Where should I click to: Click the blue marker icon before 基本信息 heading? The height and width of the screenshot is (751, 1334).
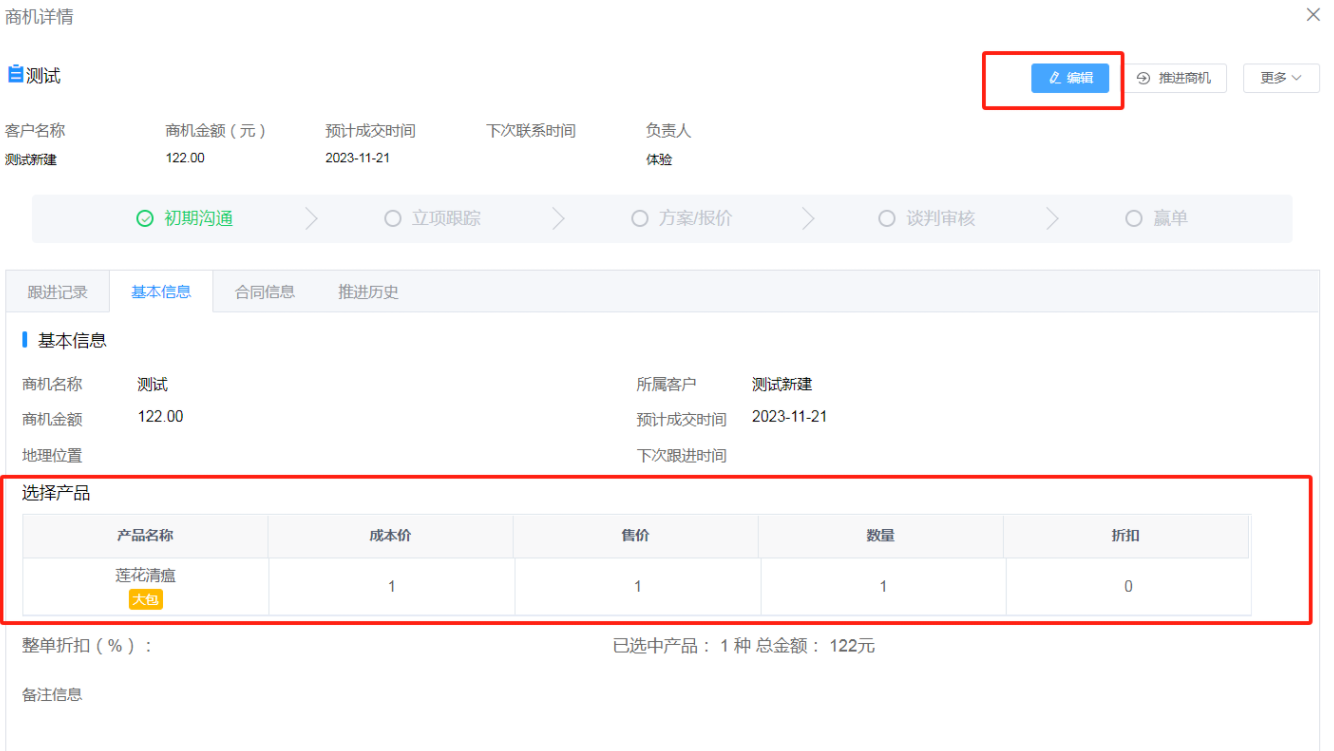(25, 340)
